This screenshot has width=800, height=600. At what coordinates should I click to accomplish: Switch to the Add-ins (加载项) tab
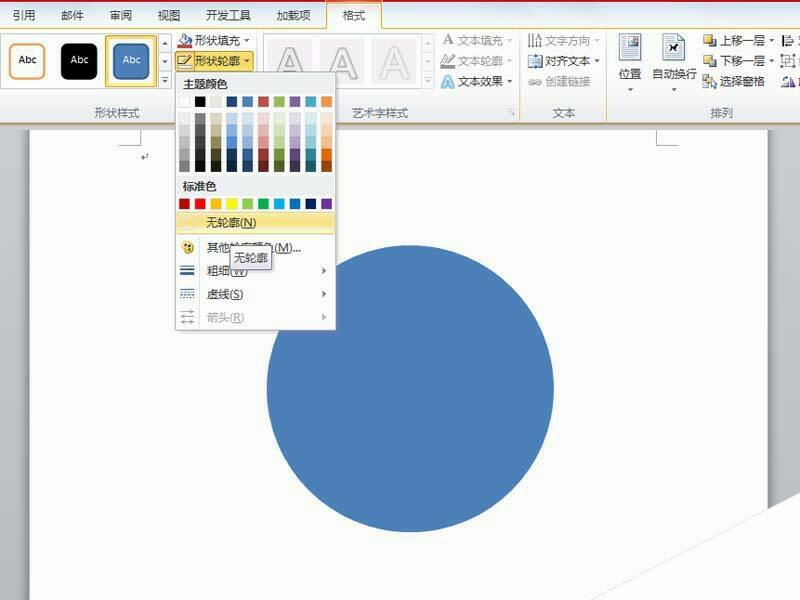coord(293,15)
